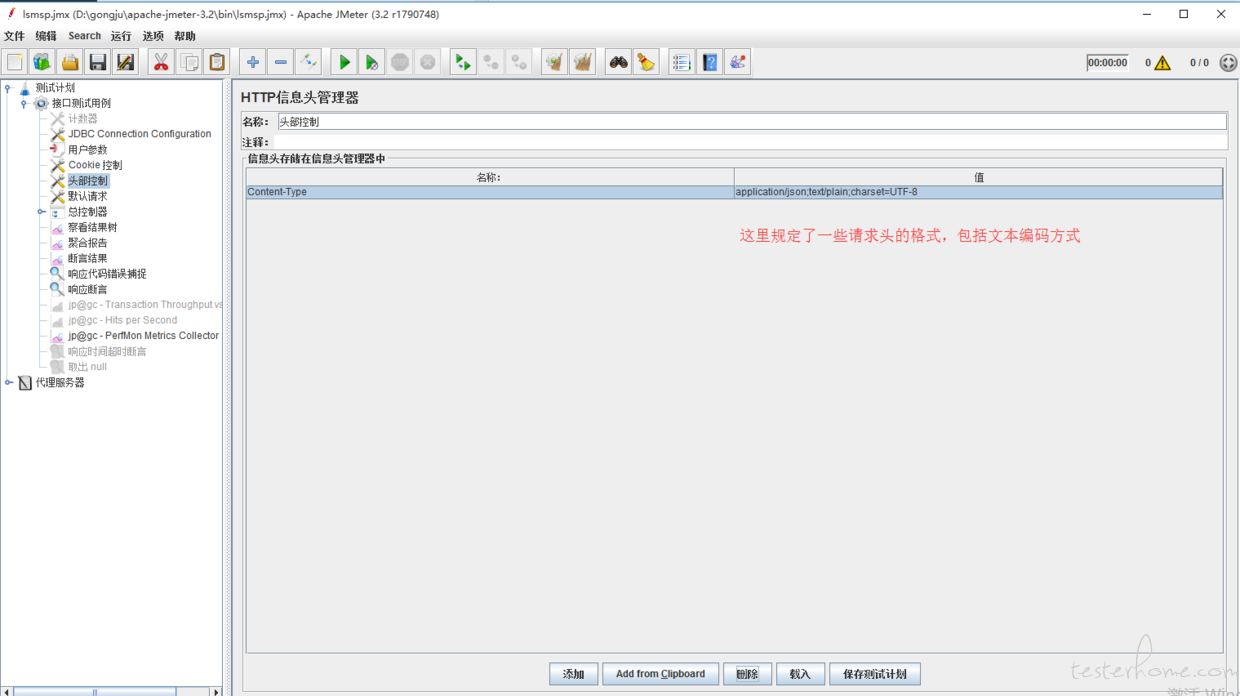The image size is (1240, 696).
Task: Click the Copy toolbar icon
Action: (x=189, y=62)
